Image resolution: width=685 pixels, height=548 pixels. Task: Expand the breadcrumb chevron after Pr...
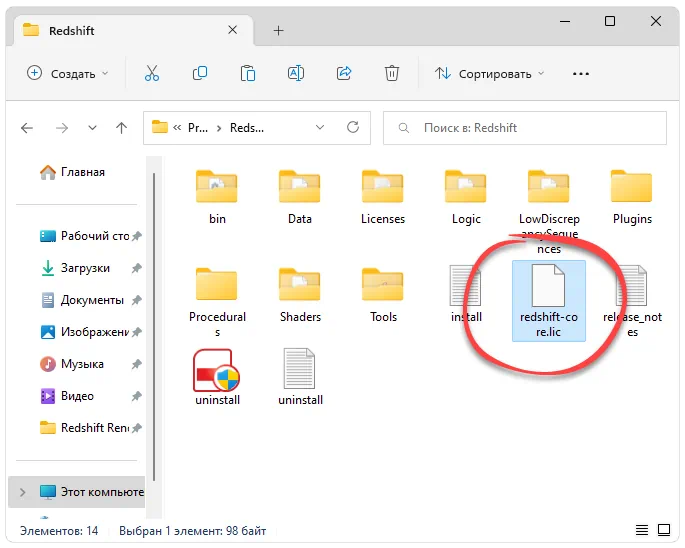pyautogui.click(x=219, y=128)
